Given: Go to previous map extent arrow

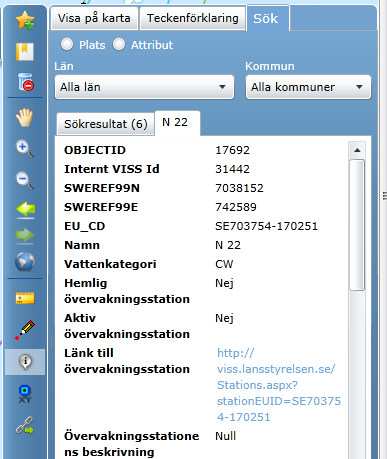Looking at the screenshot, I should (x=25, y=210).
